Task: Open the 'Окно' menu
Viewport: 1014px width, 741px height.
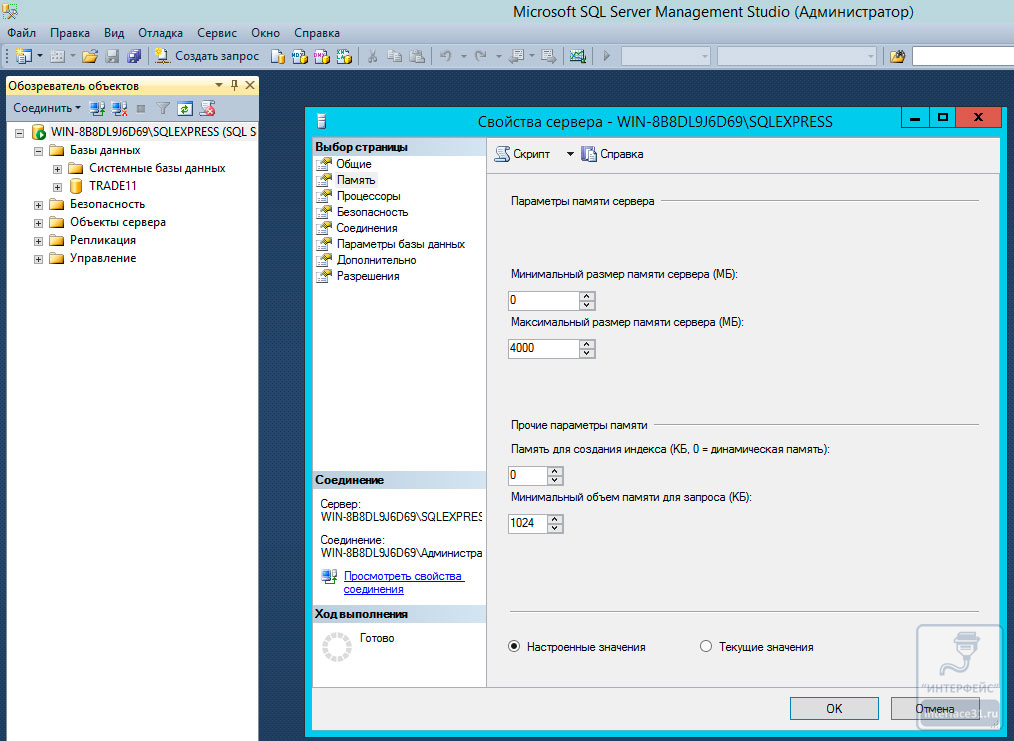Action: point(265,33)
